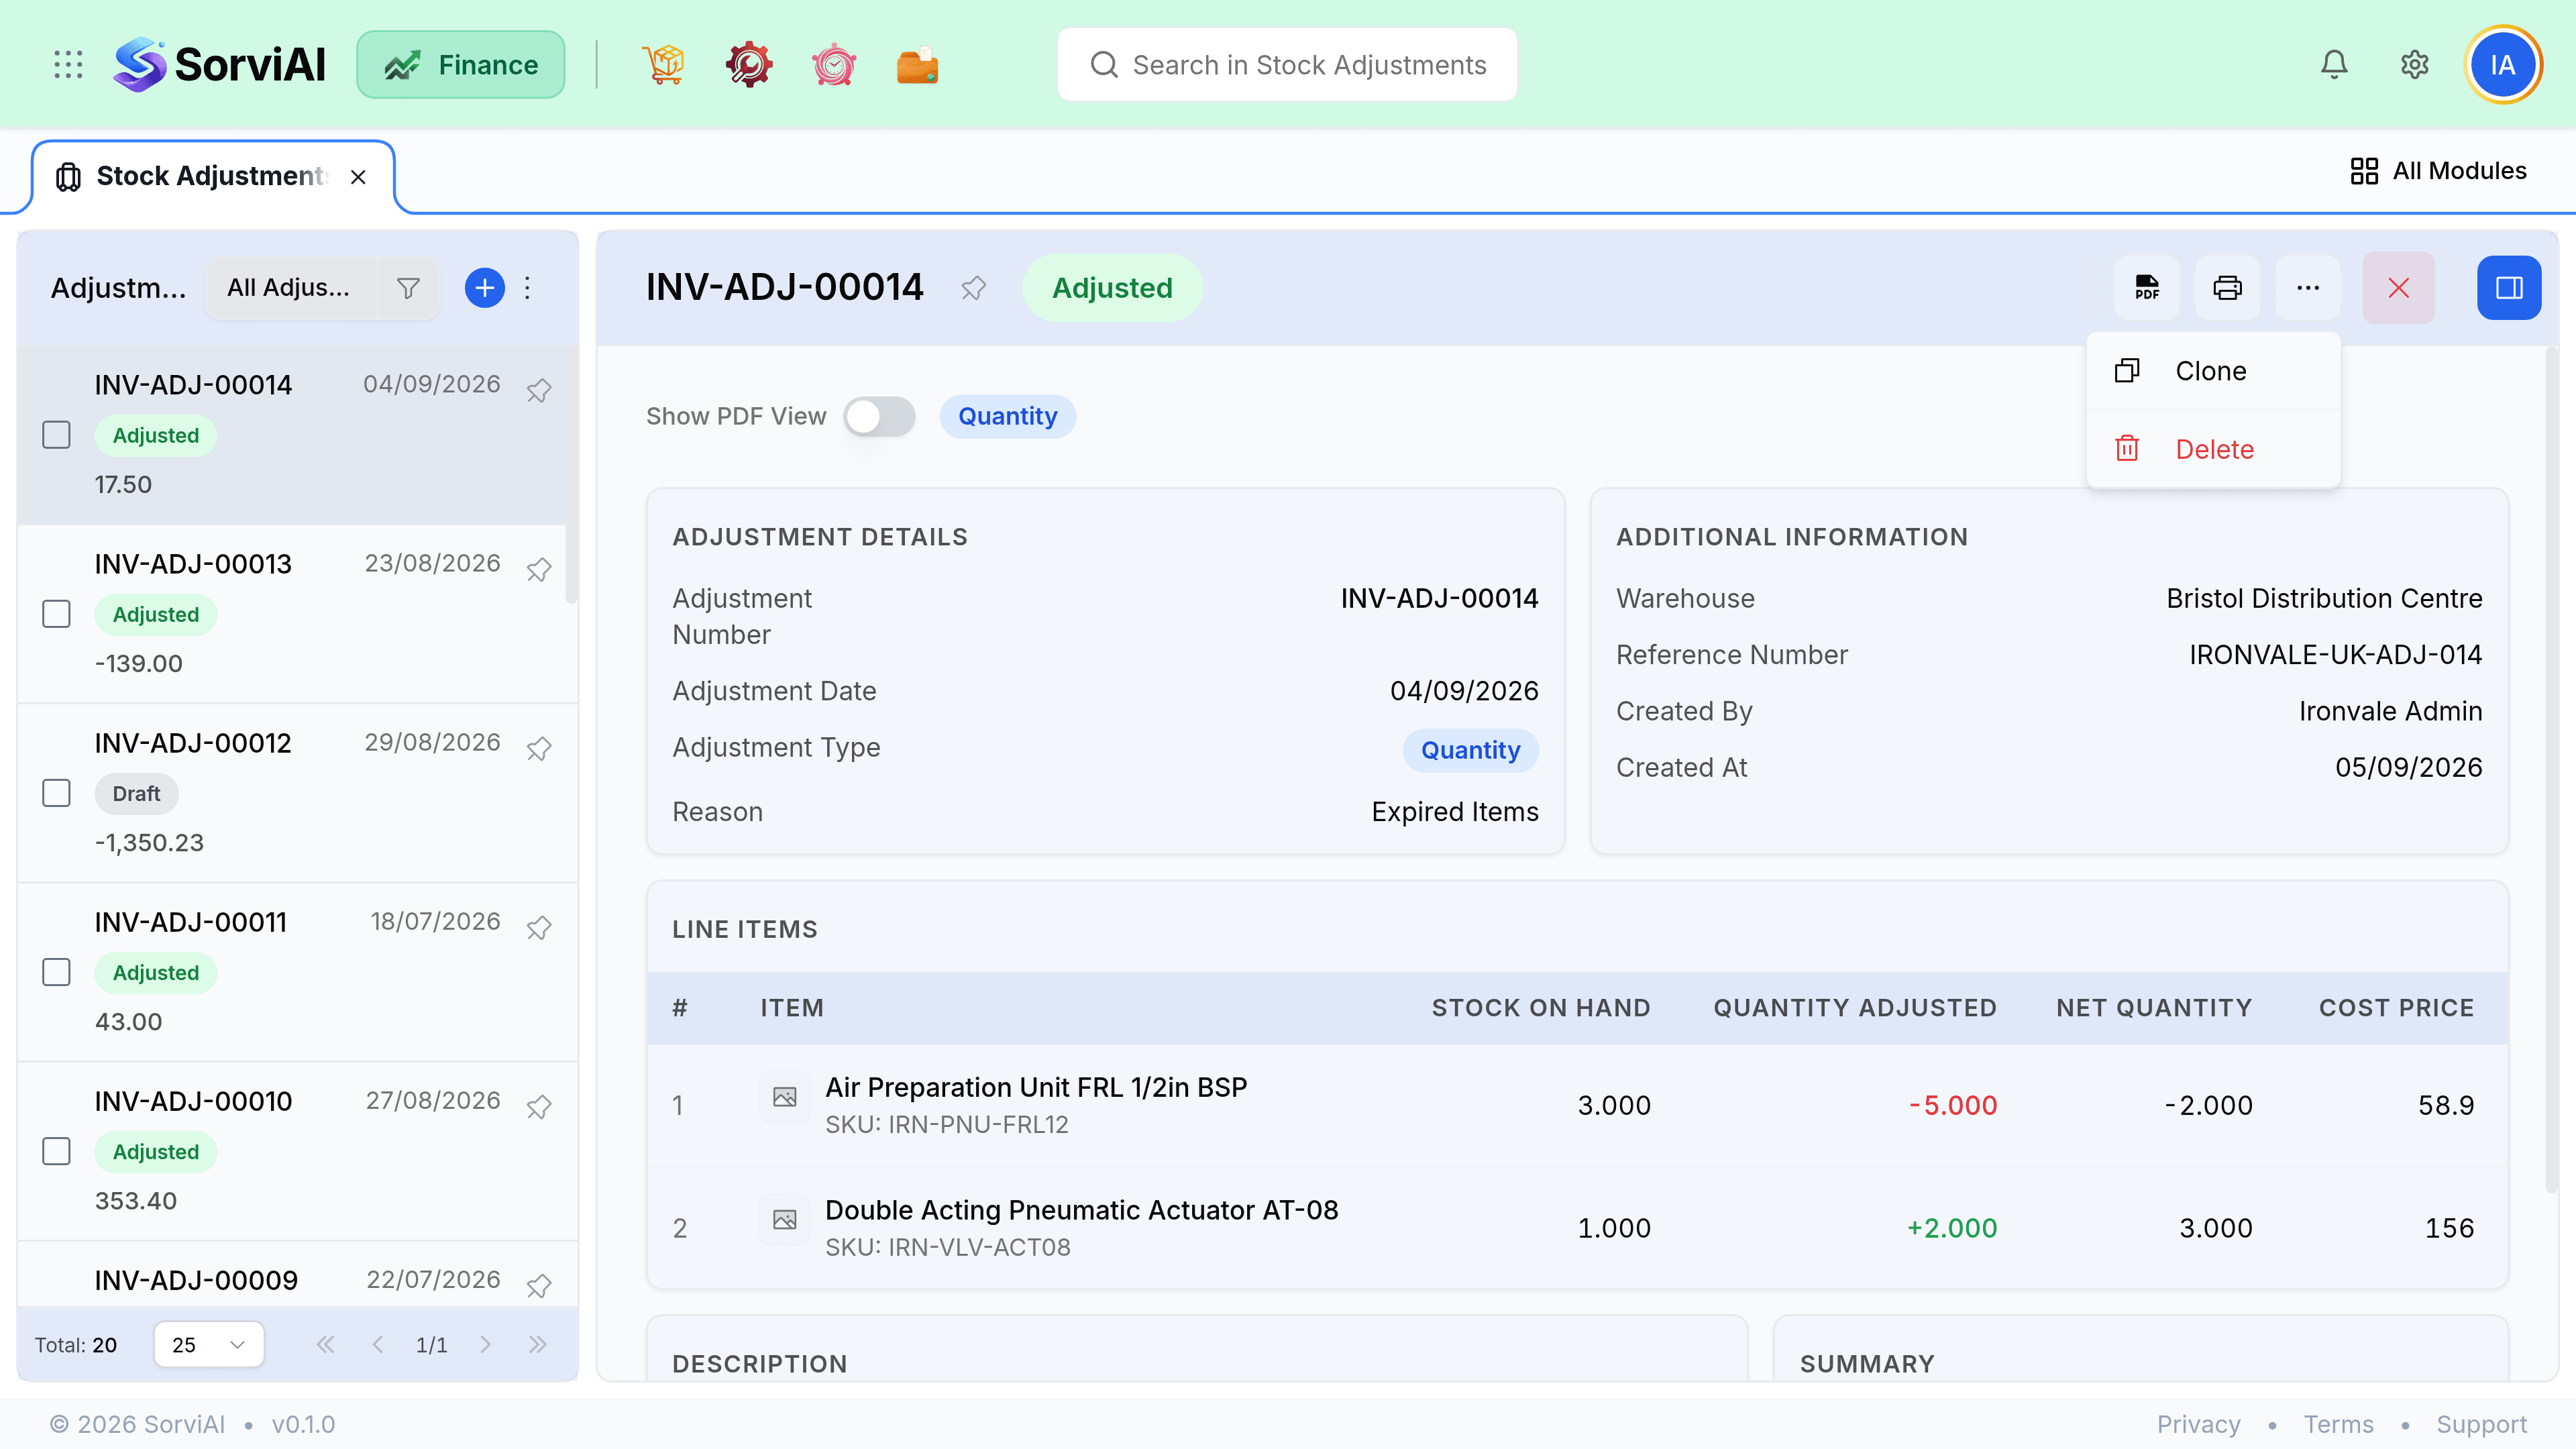Screen dimensions: 2576x1449
Task: Export adjustment as PDF
Action: point(2147,288)
